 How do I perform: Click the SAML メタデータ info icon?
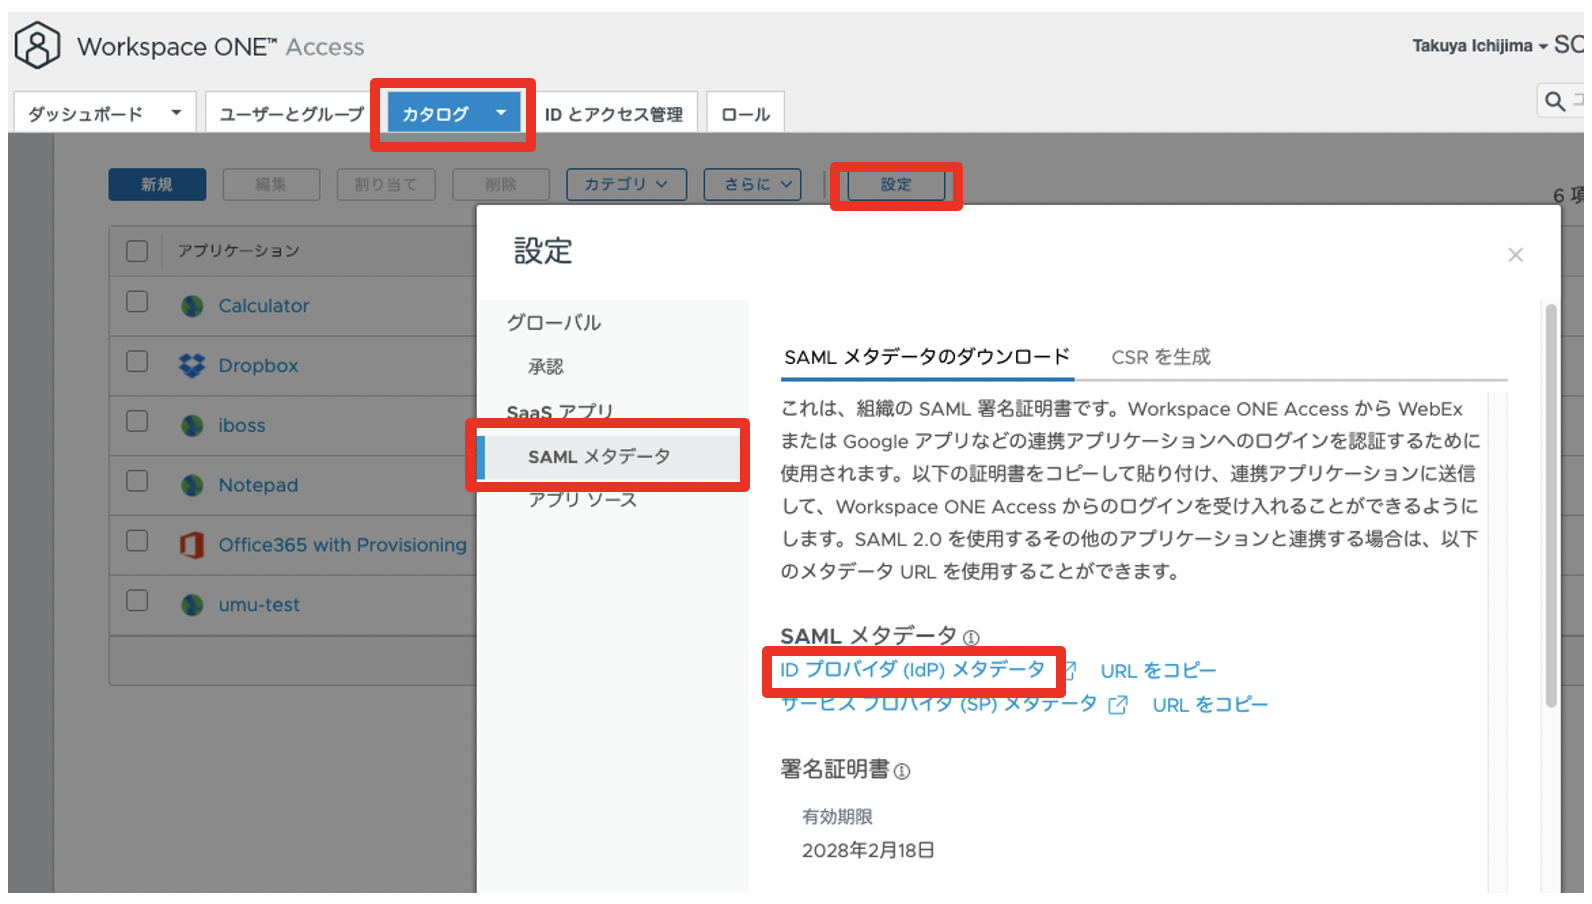point(971,637)
